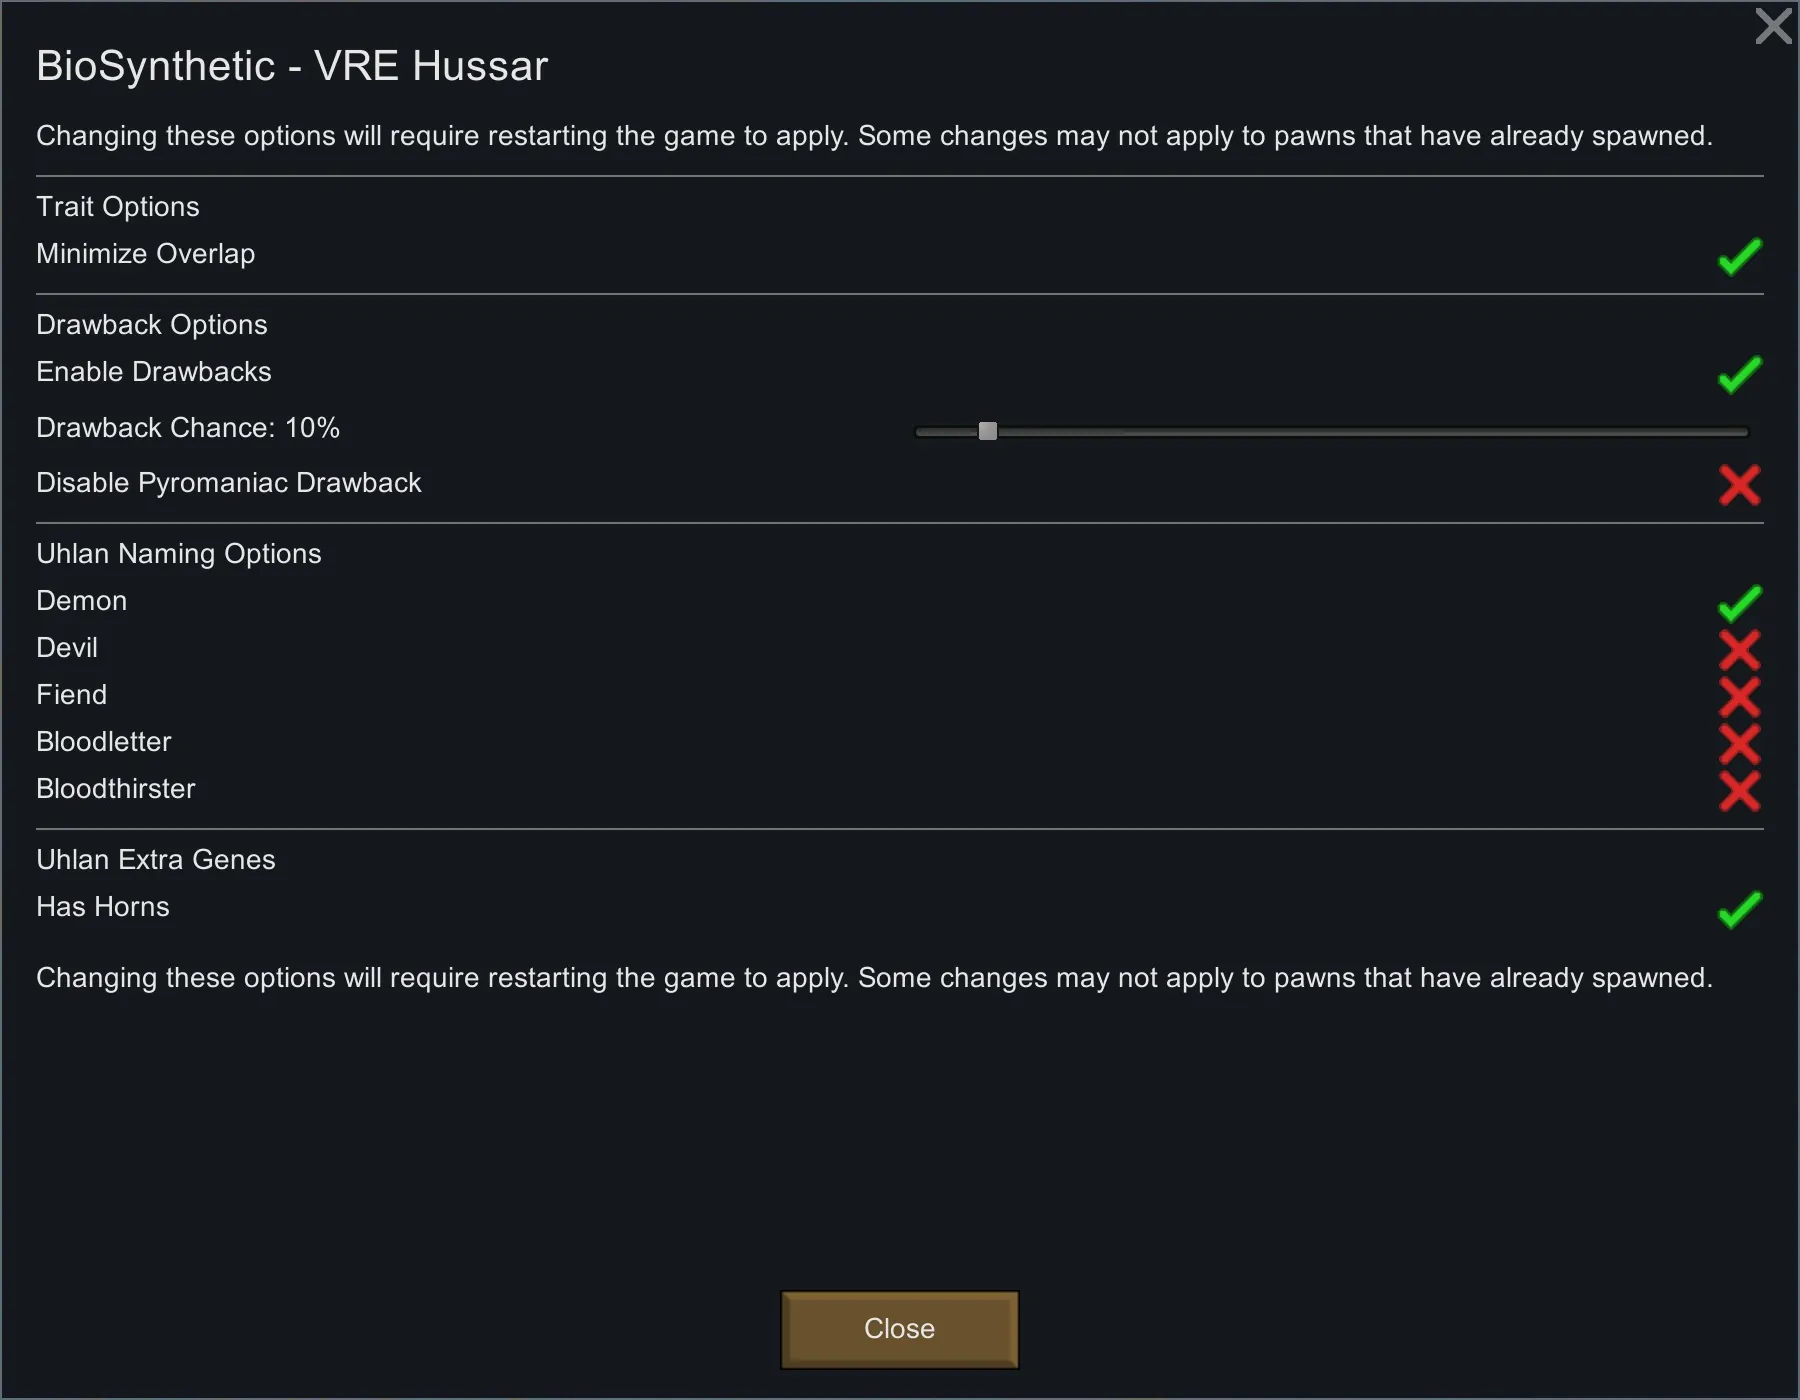The image size is (1800, 1400).
Task: Toggle the Has Horns green checkmark
Action: pyautogui.click(x=1739, y=909)
